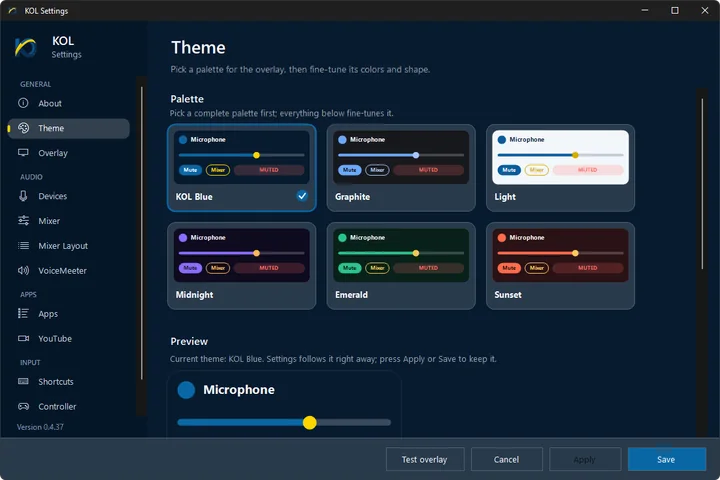This screenshot has height=480, width=720.
Task: Click the Apps list icon
Action: (23, 313)
